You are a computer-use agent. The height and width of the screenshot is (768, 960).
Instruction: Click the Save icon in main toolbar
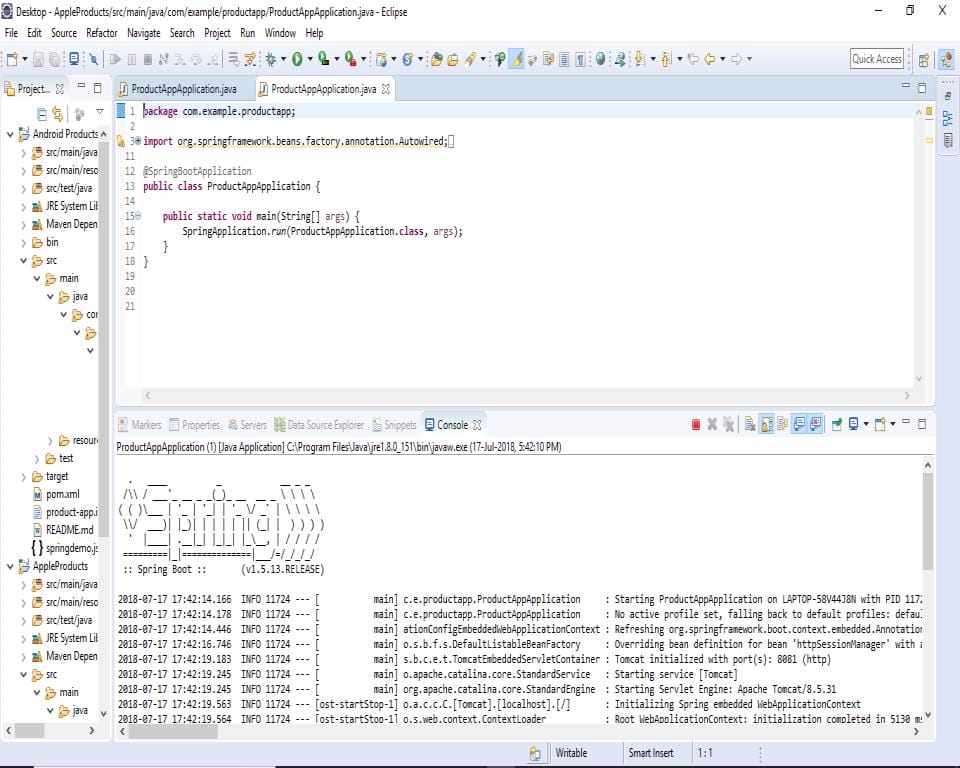coord(39,59)
